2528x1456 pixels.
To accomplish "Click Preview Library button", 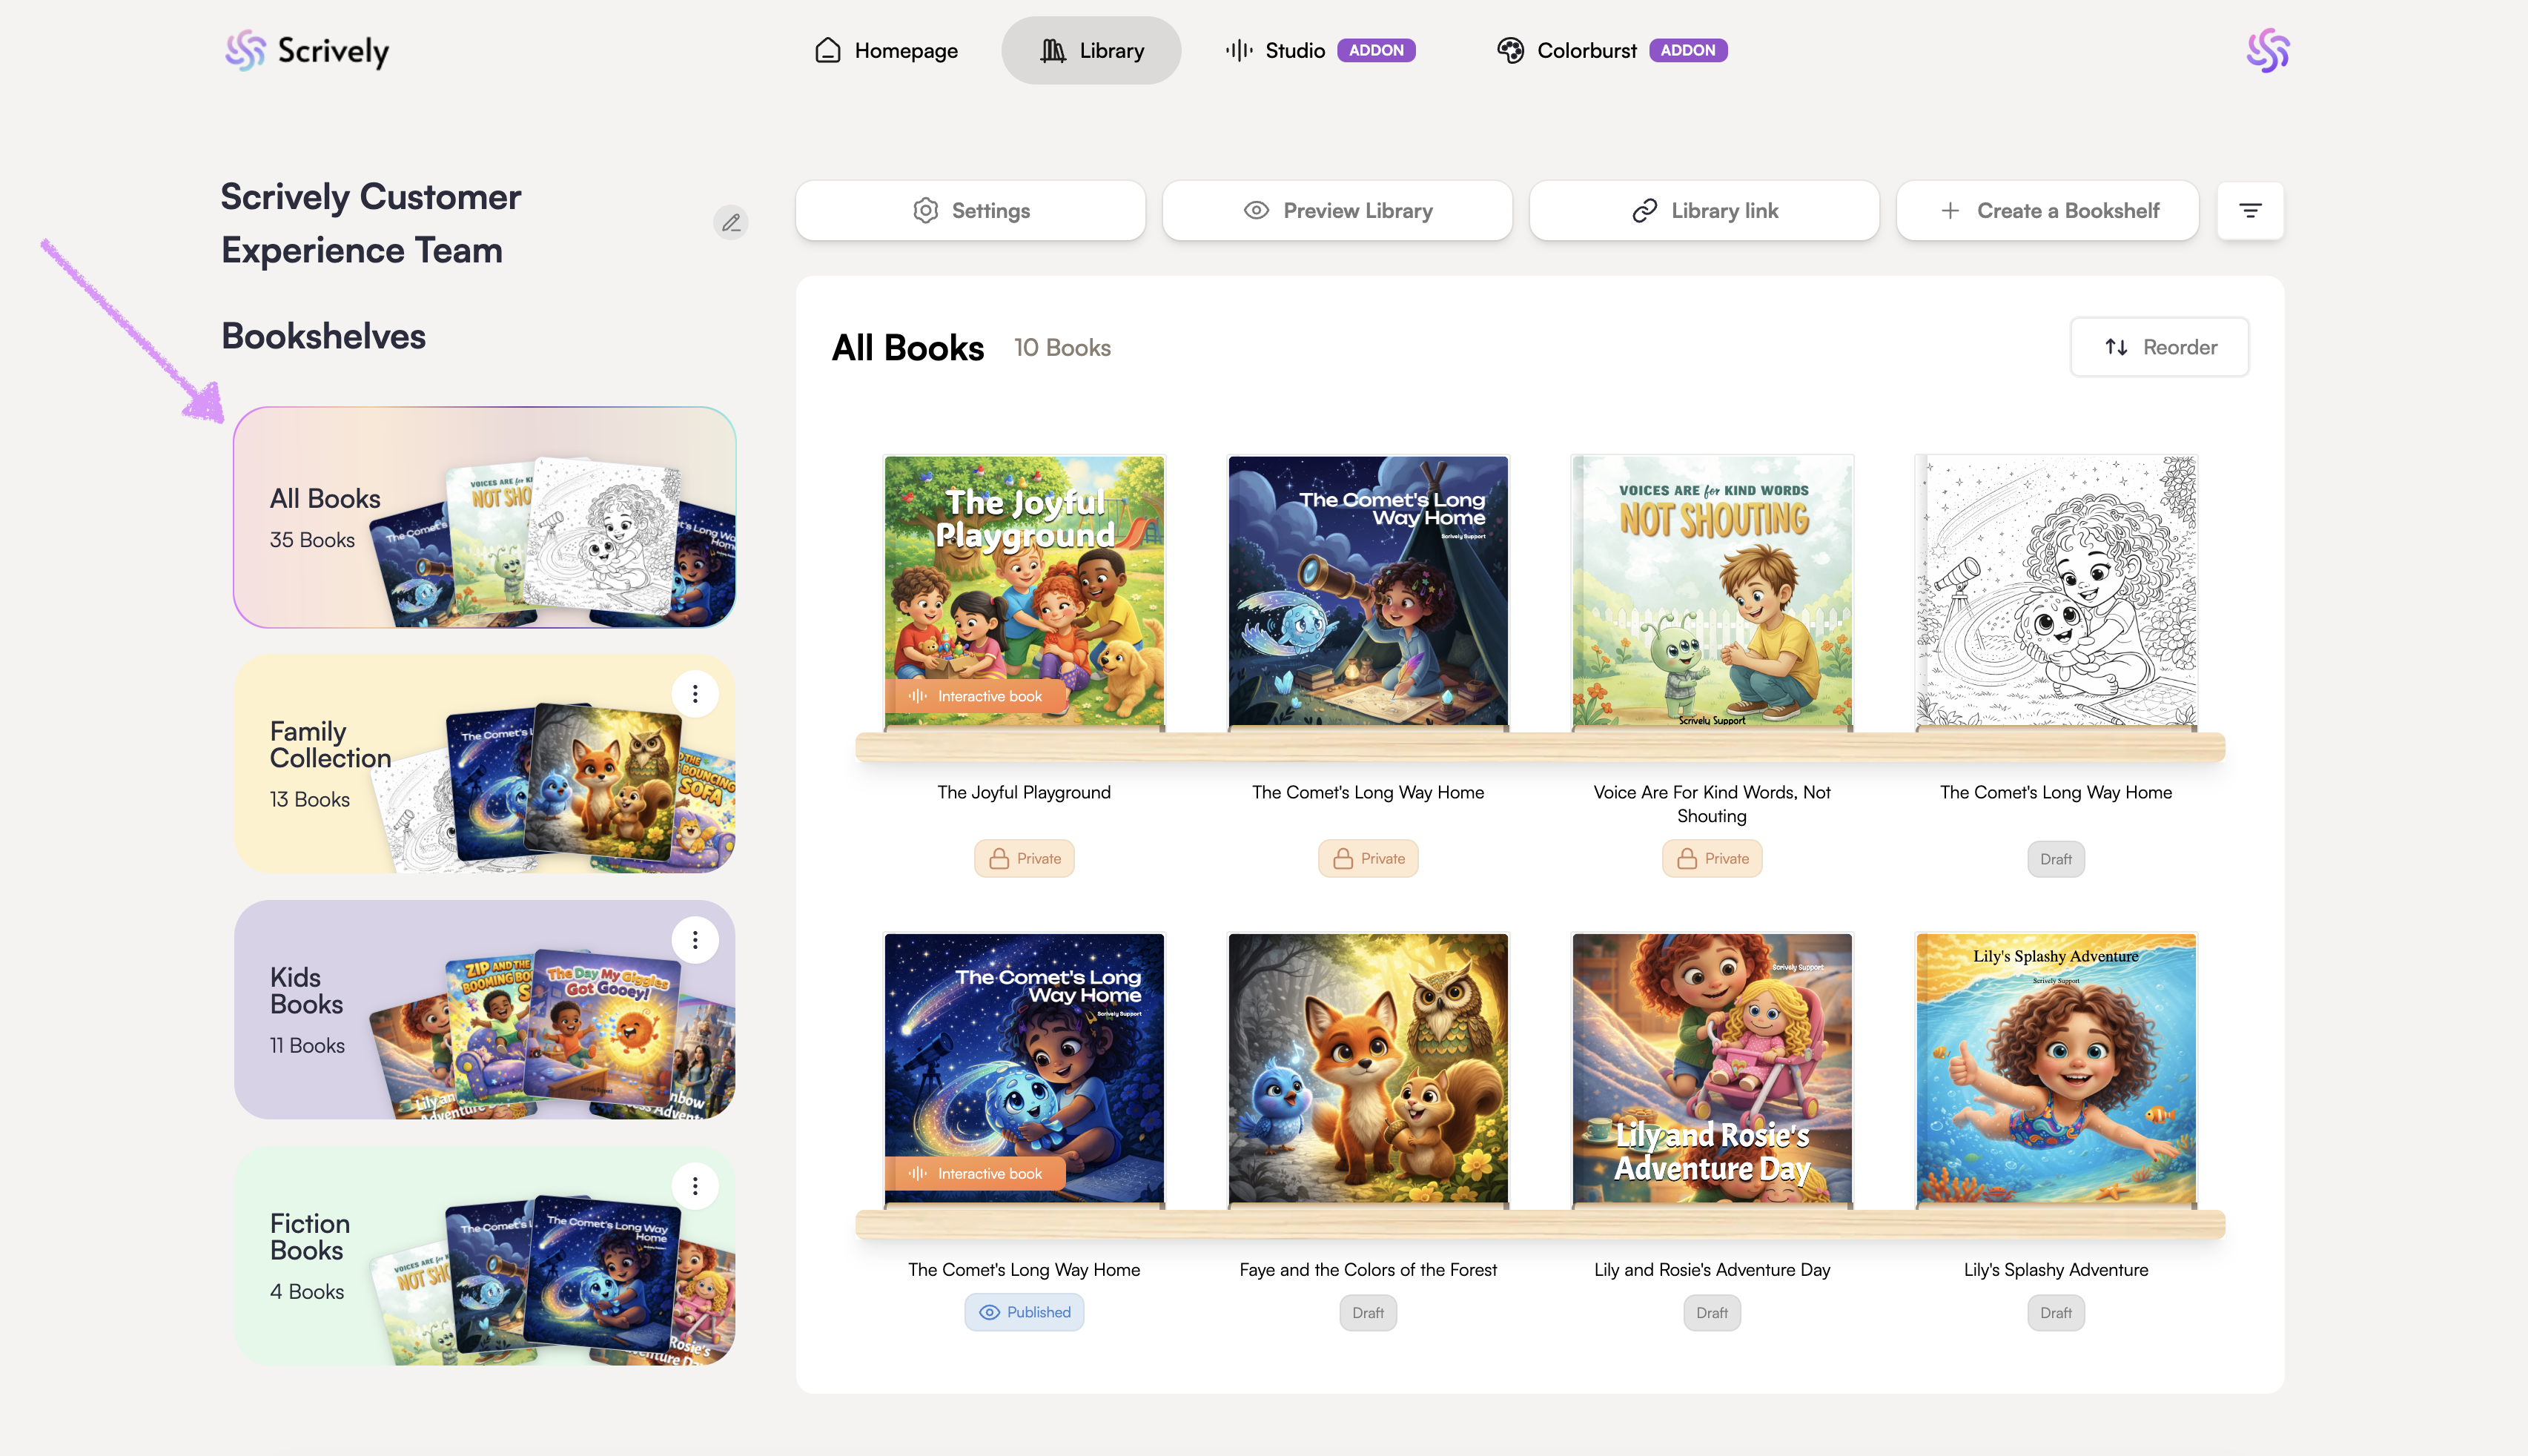I will (x=1337, y=211).
